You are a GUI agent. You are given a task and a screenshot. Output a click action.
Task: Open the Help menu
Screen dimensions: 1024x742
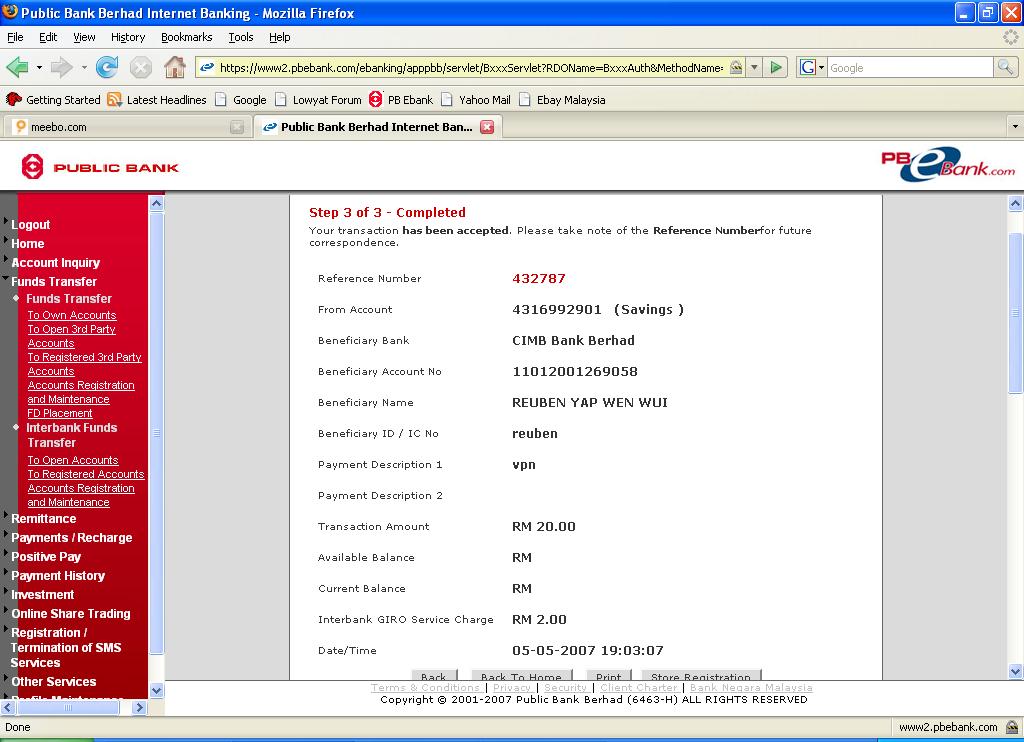(x=280, y=37)
